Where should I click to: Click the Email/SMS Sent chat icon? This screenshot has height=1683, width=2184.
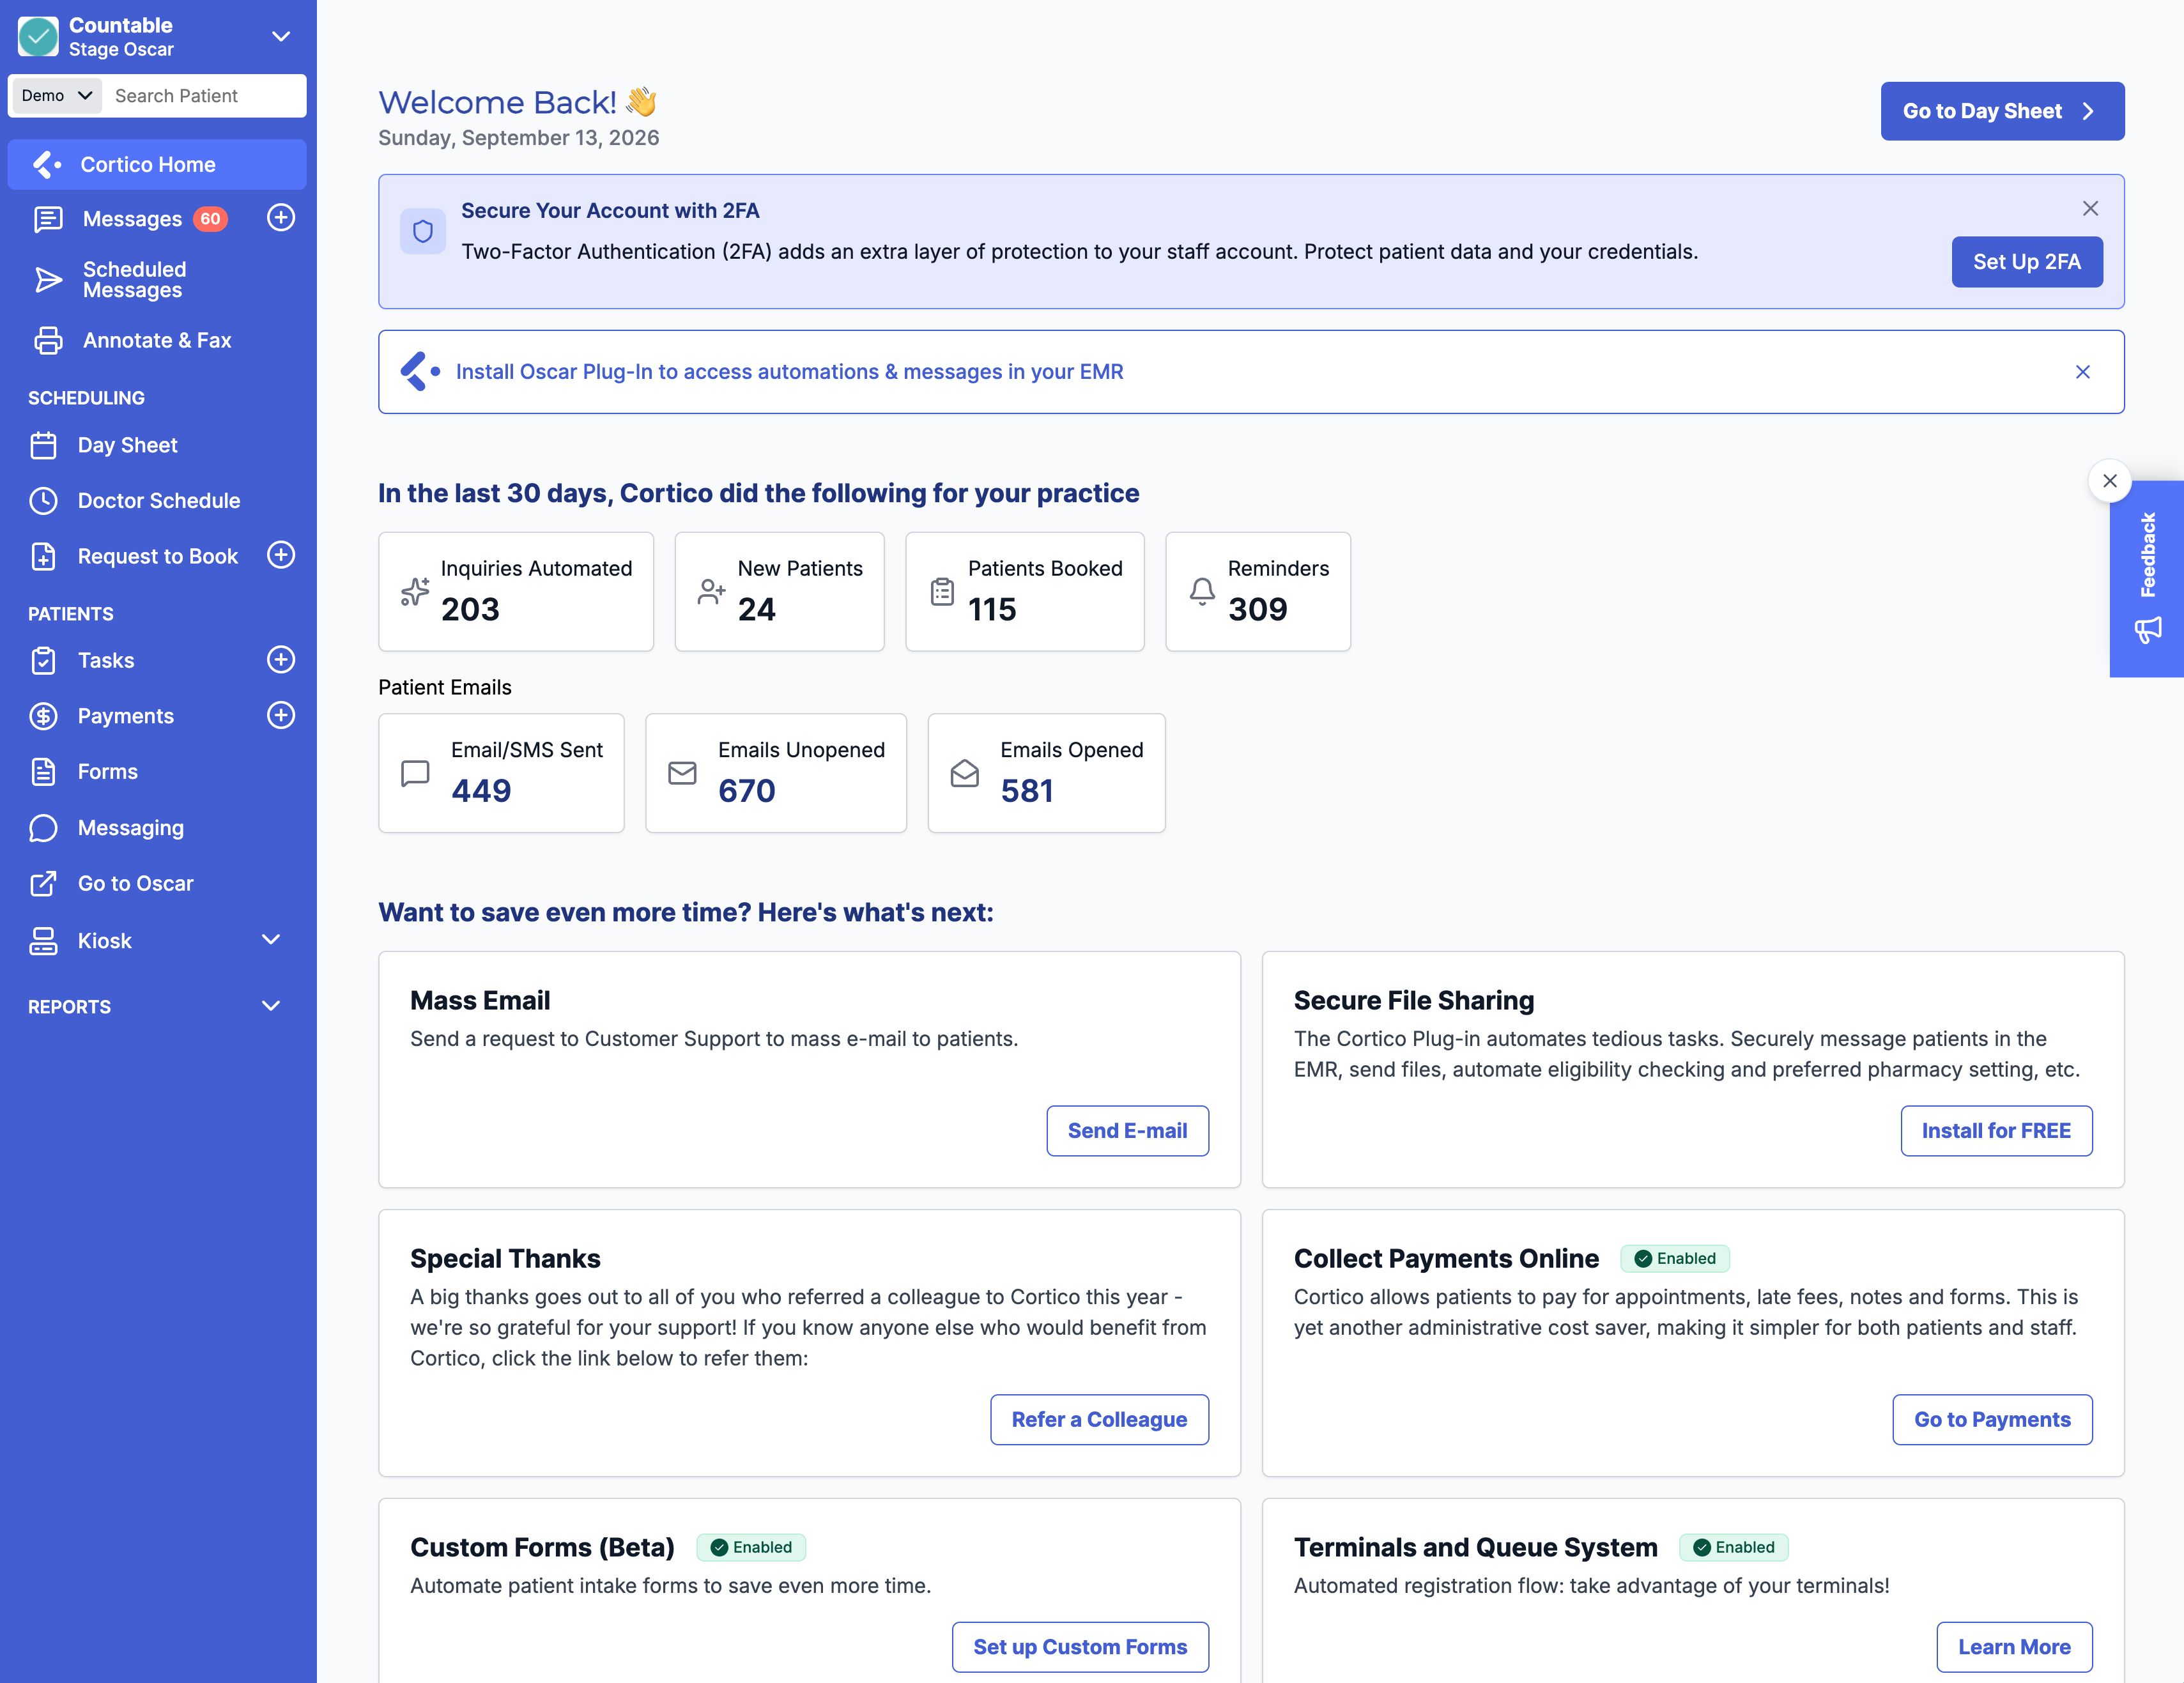pyautogui.click(x=415, y=773)
